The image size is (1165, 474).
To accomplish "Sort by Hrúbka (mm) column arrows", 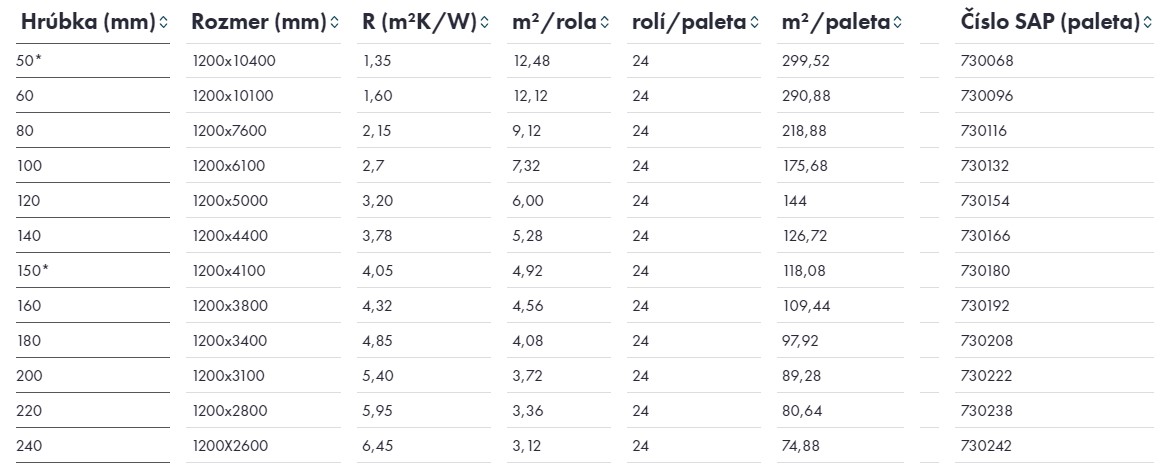I will (163, 23).
